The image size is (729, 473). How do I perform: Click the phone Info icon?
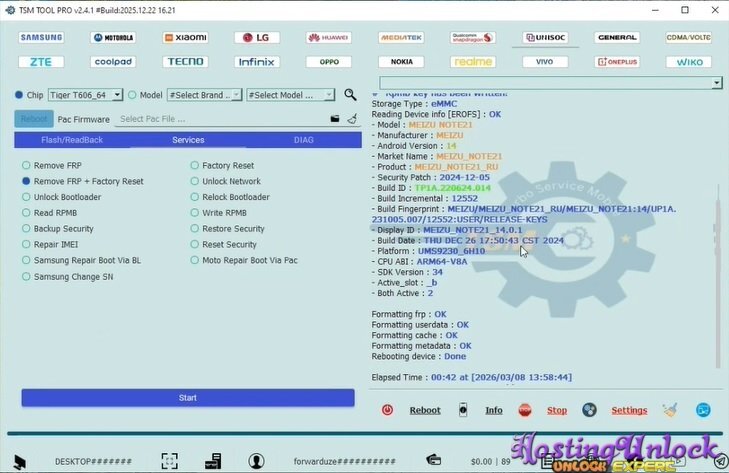[463, 410]
